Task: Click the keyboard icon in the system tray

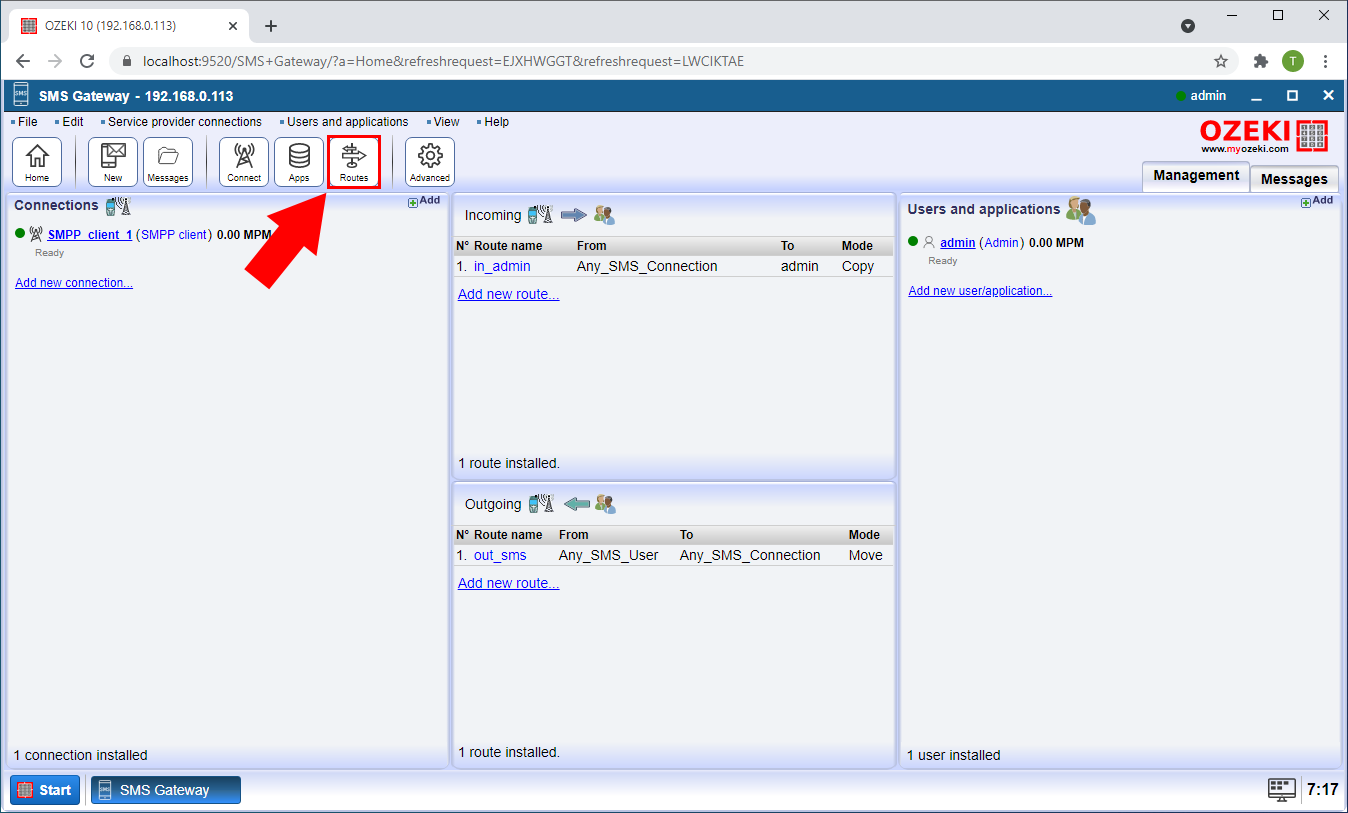Action: pos(1281,789)
